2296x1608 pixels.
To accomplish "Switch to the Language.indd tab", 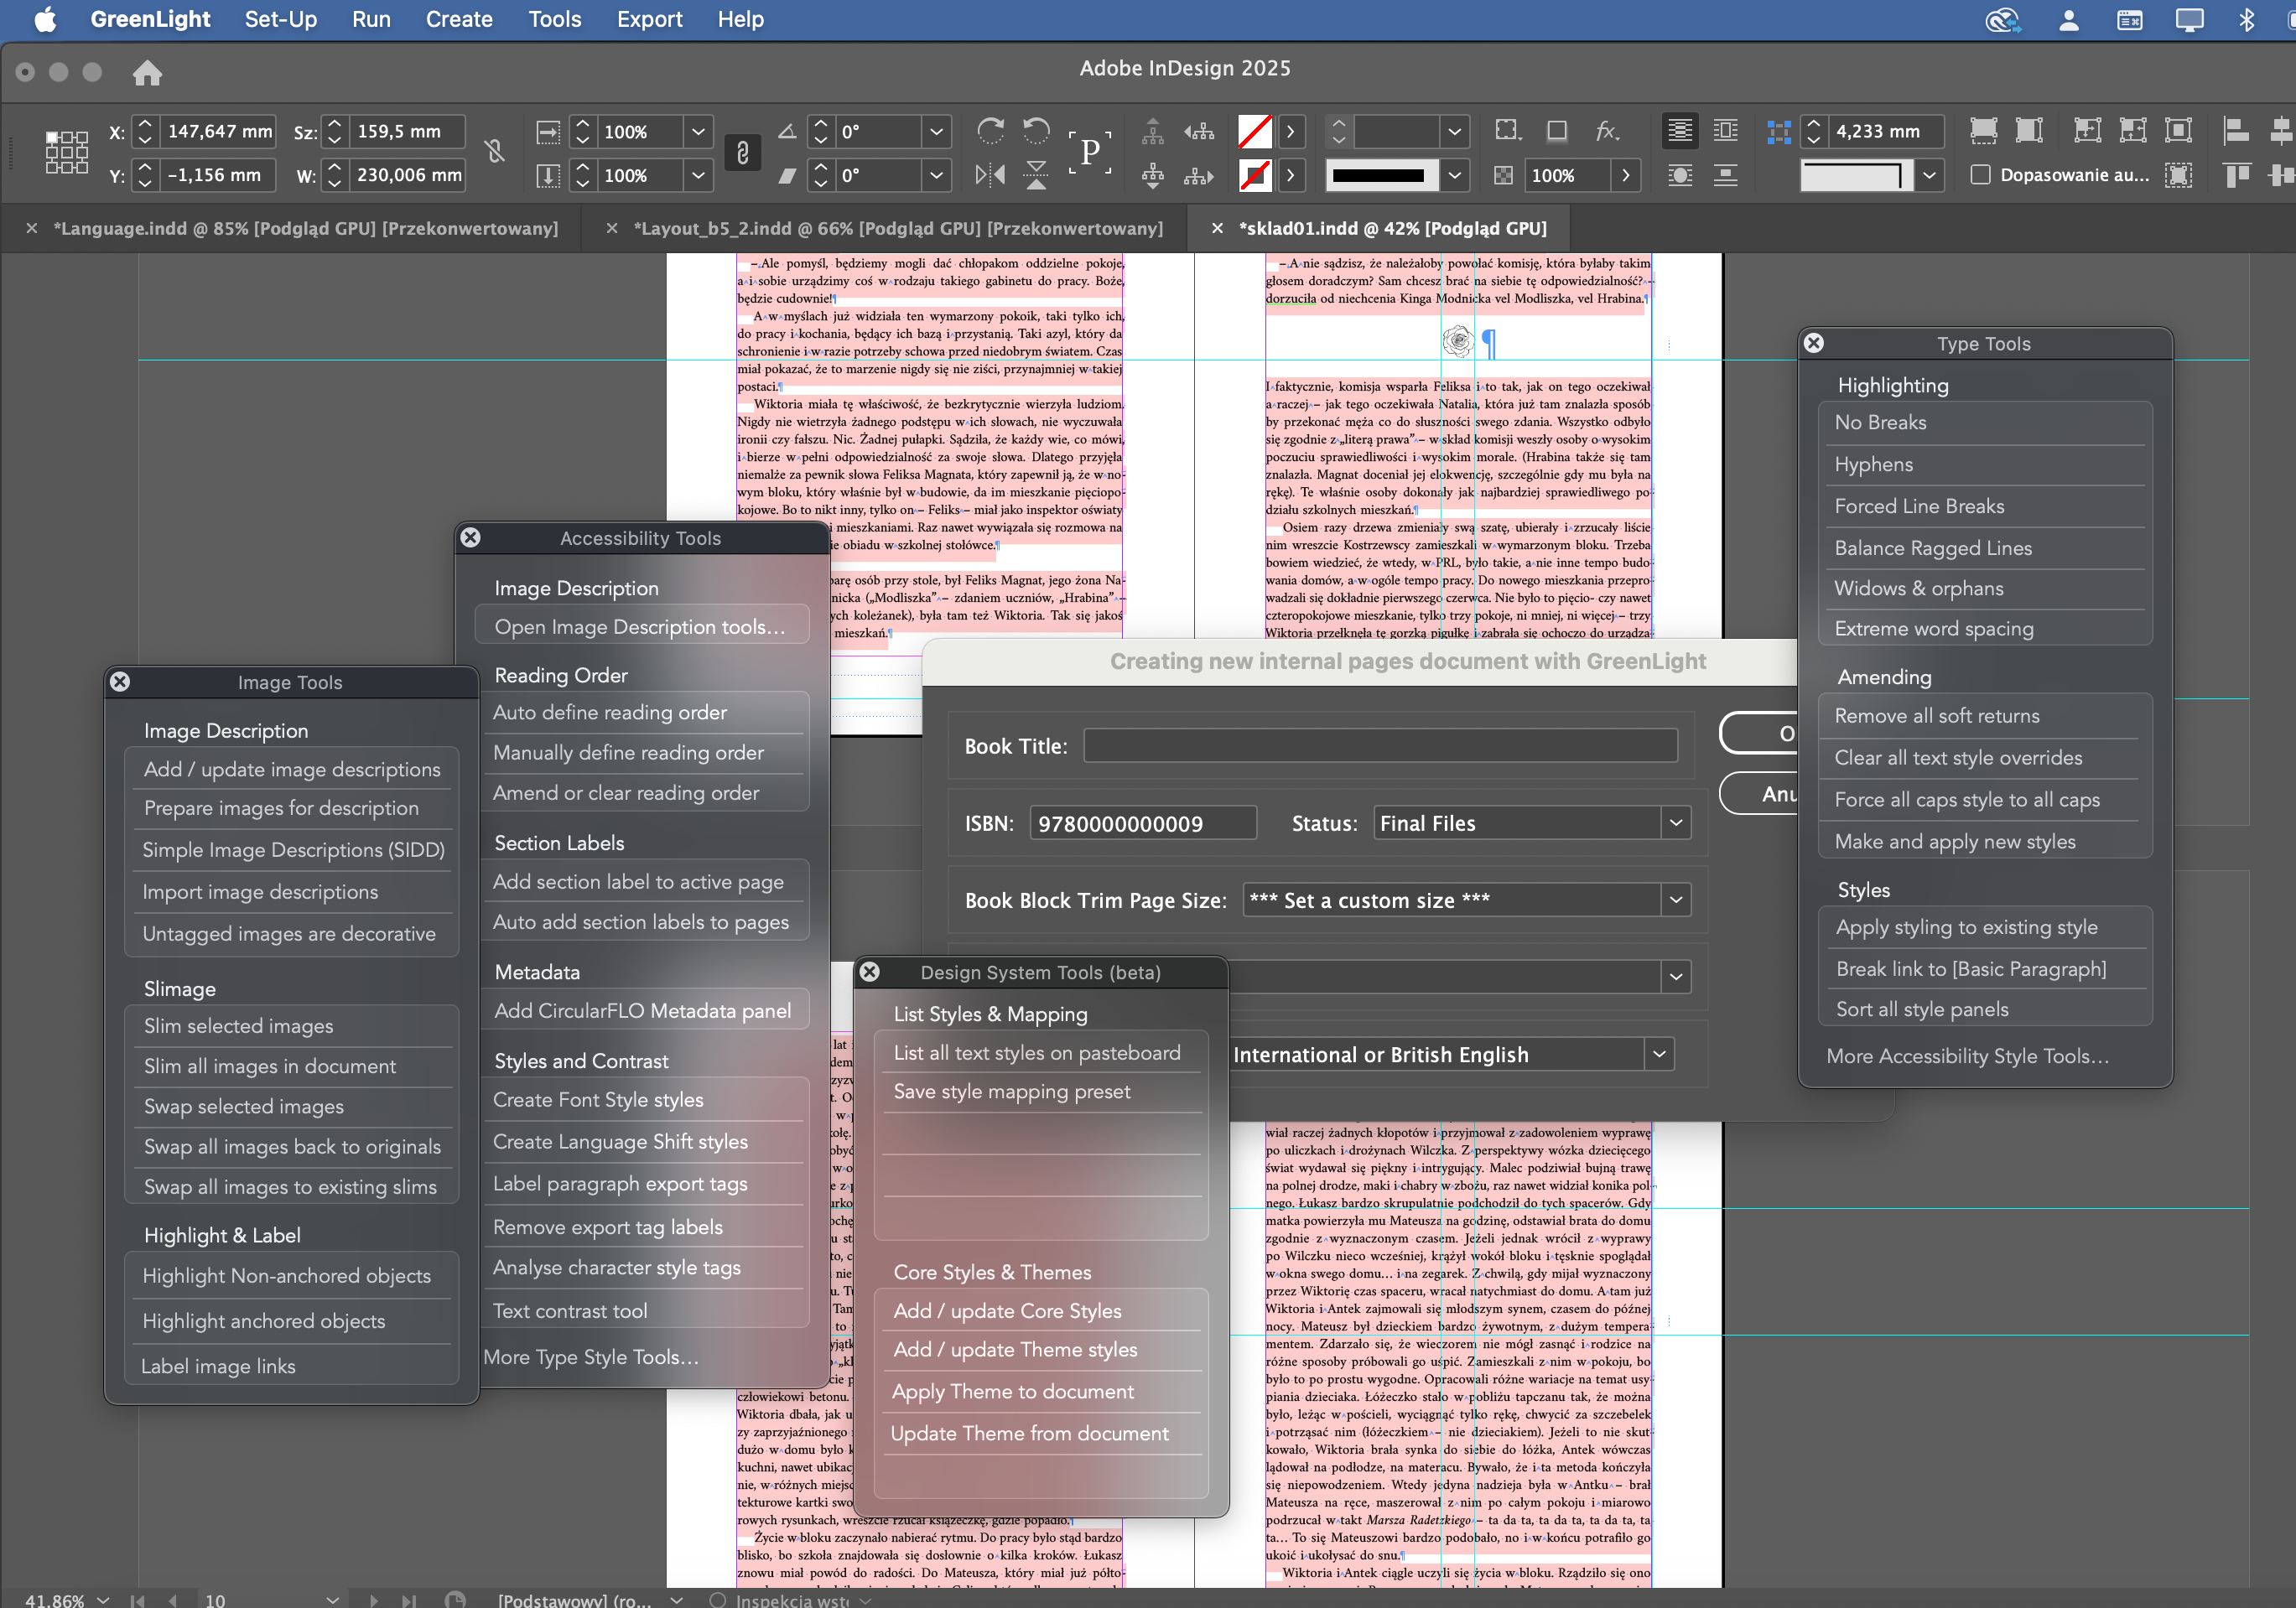I will click(x=306, y=229).
